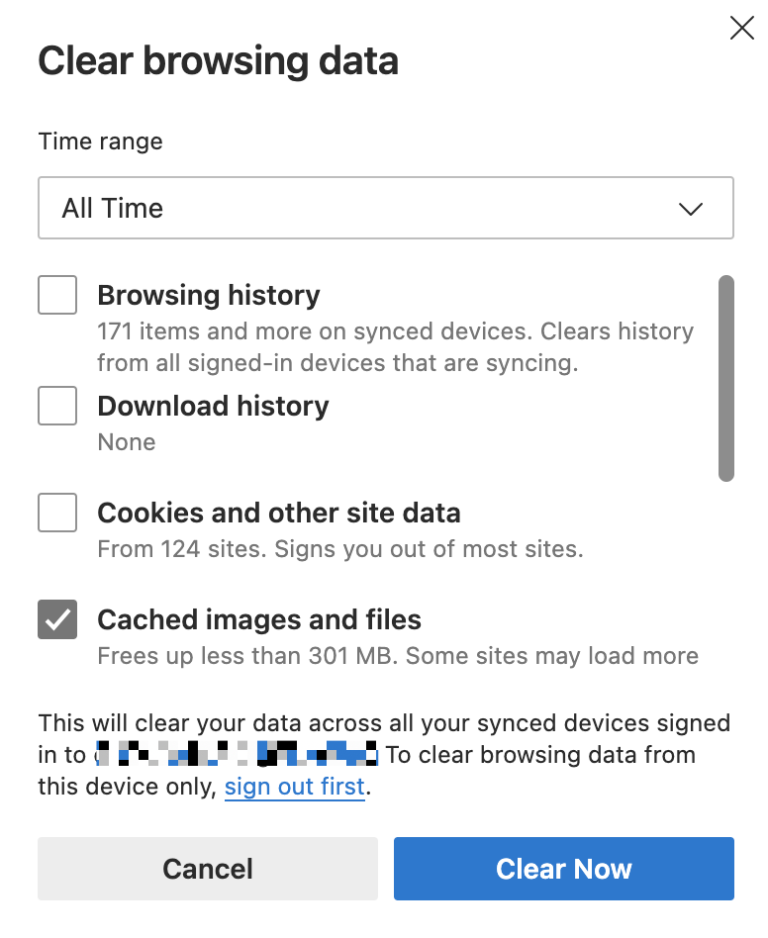The image size is (768, 938).
Task: Close the Clear browsing data dialog
Action: [741, 28]
